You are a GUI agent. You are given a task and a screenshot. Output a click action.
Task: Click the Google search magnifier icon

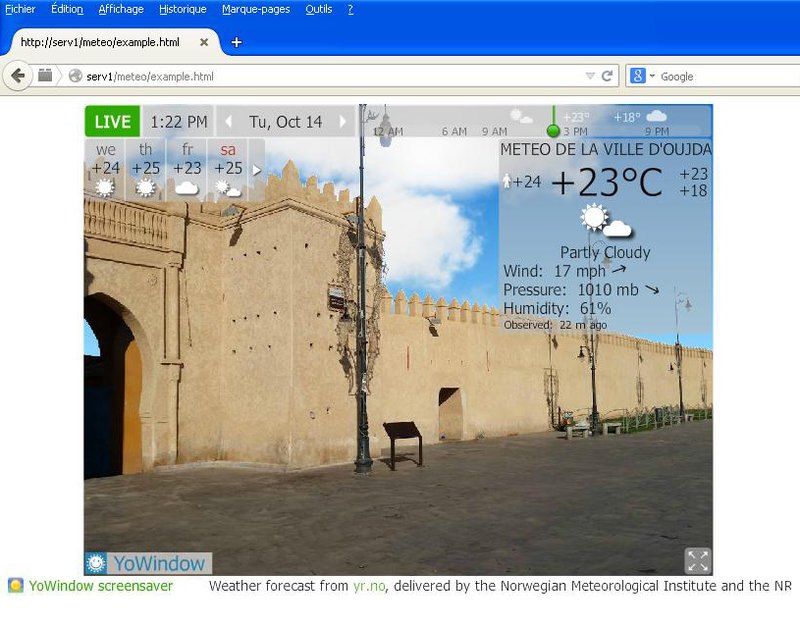click(638, 76)
